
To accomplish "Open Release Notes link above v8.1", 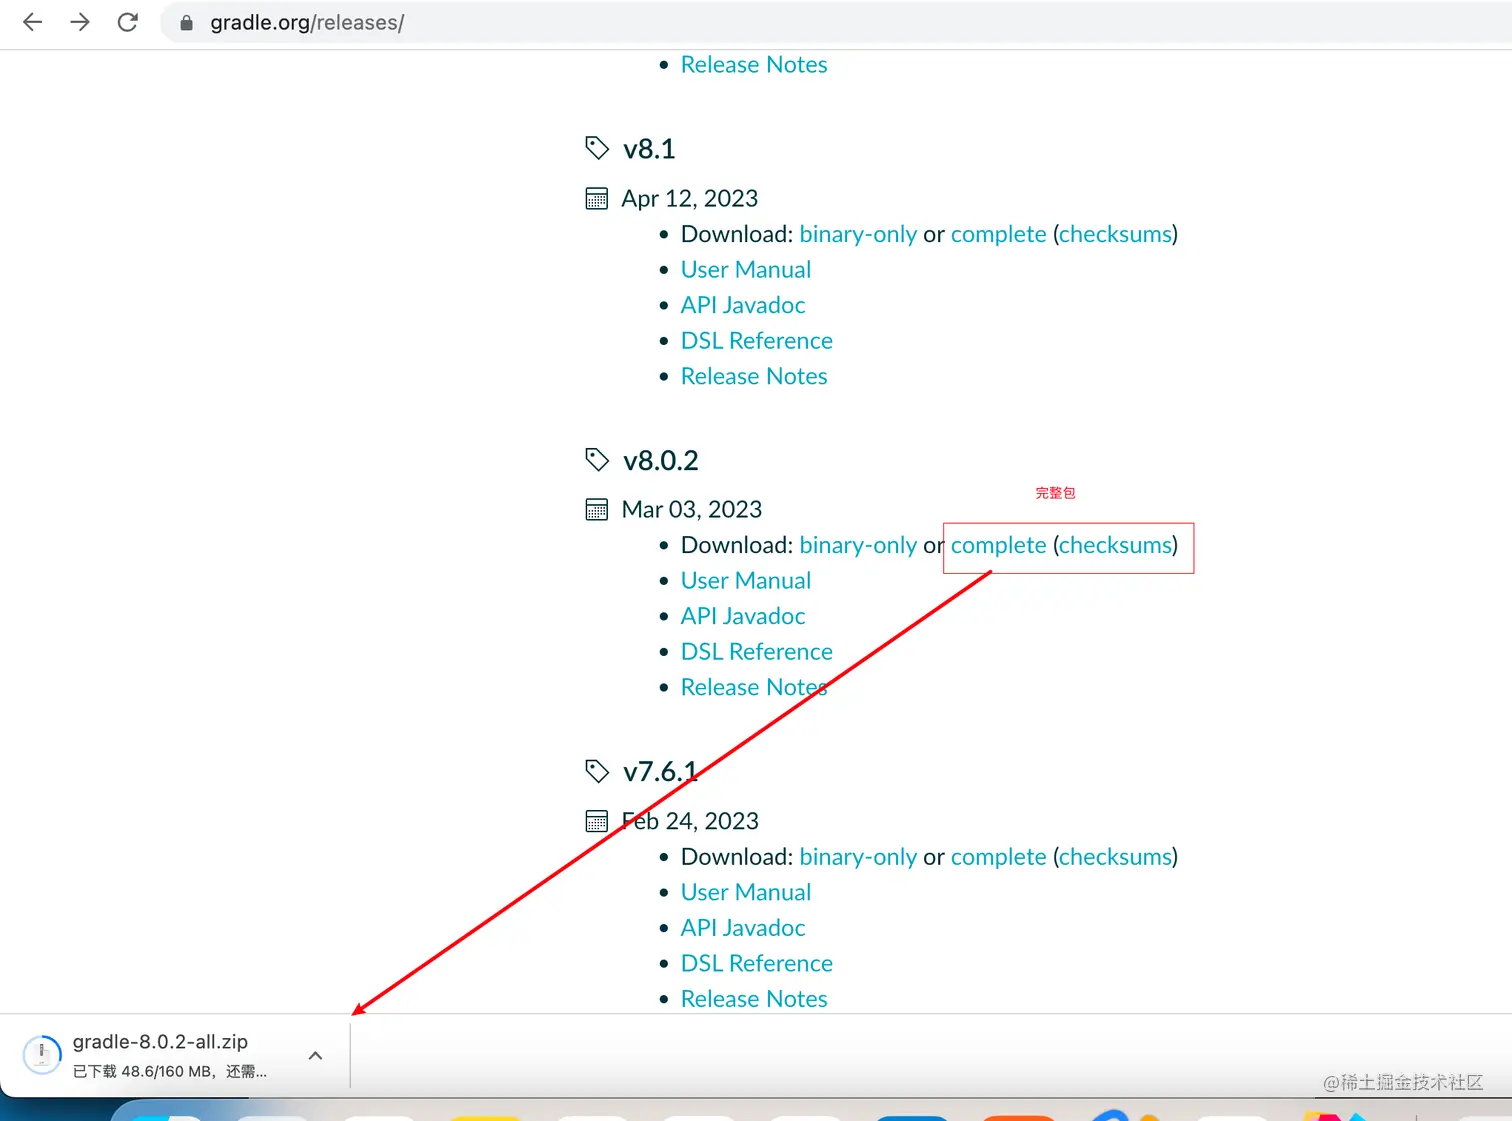I will [754, 65].
